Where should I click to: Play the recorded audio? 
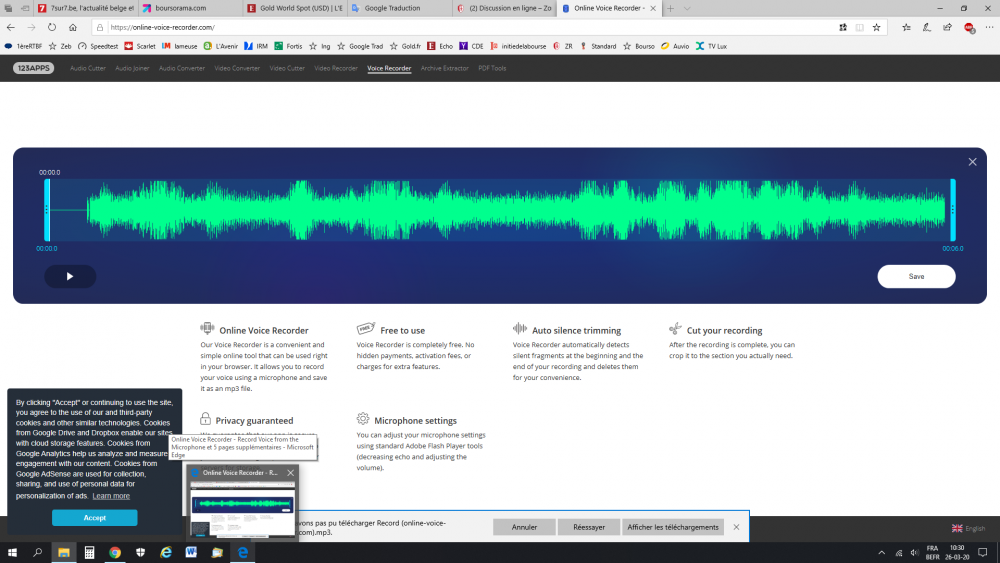70,276
